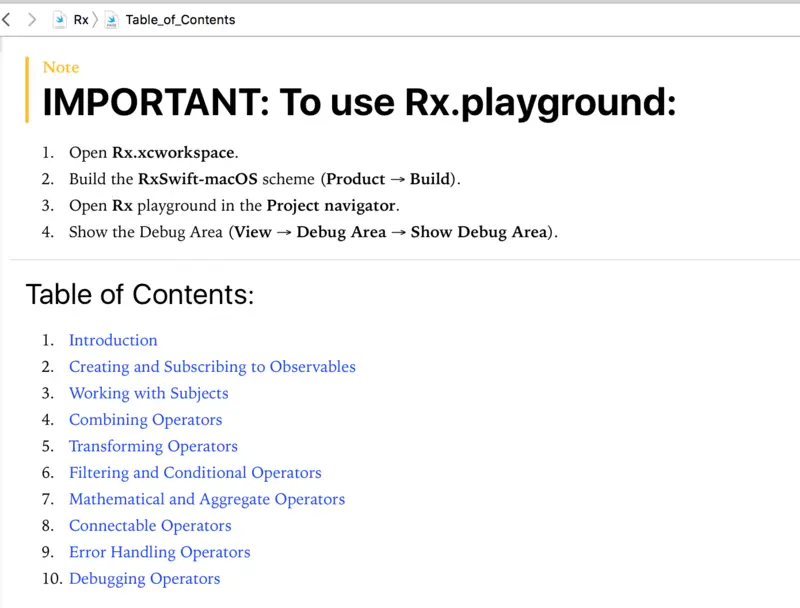Go back using the left arrow
Screen dimensions: 800x608
pyautogui.click(x=7, y=20)
